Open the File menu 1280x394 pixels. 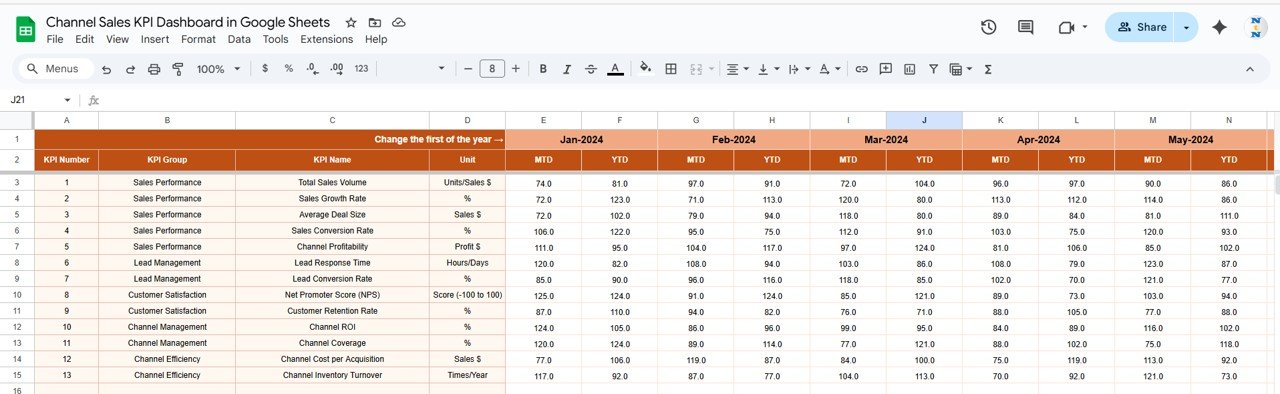(55, 39)
